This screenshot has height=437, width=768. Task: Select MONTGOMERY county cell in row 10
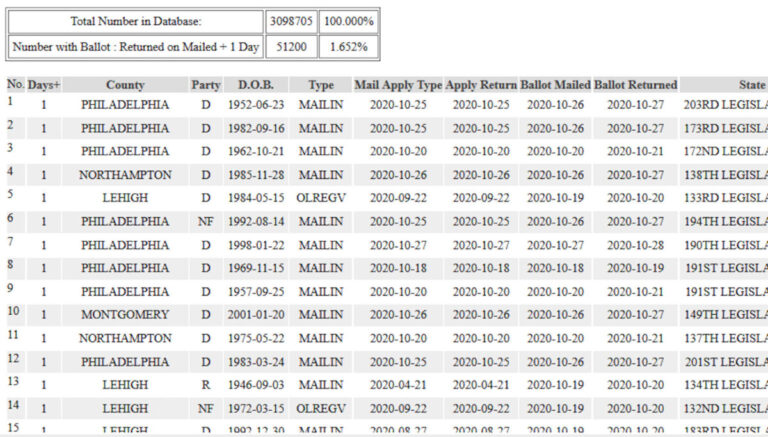pos(125,315)
